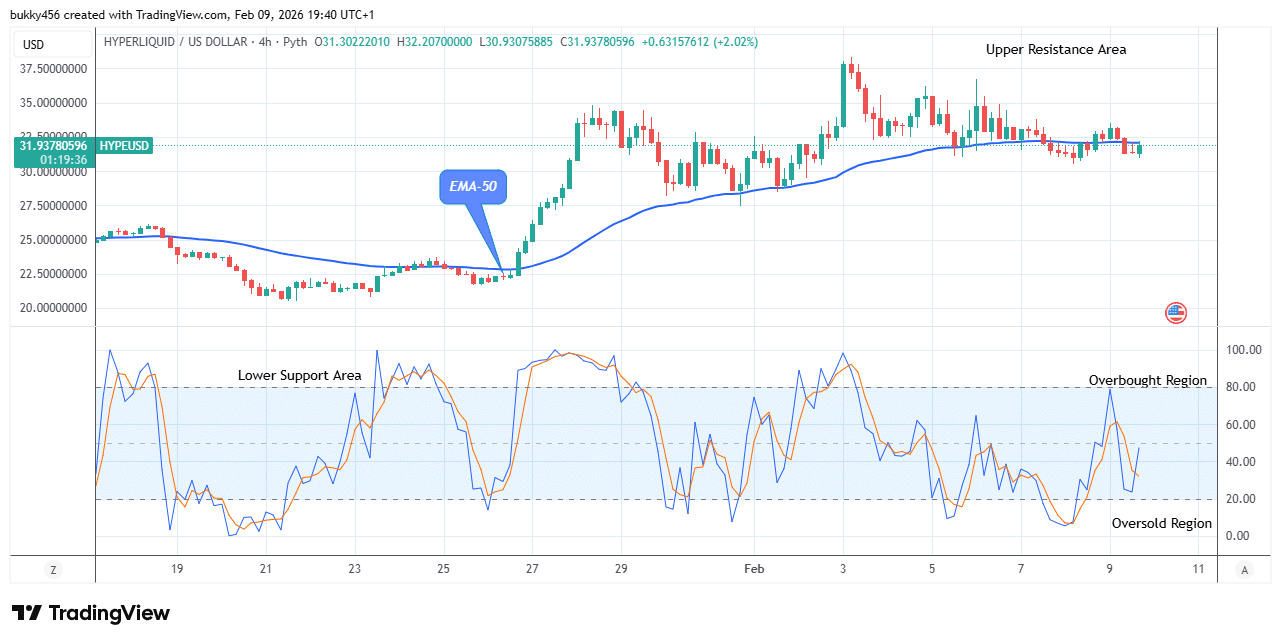Image resolution: width=1281 pixels, height=643 pixels.
Task: Click the Oversold Region label
Action: 1163,523
